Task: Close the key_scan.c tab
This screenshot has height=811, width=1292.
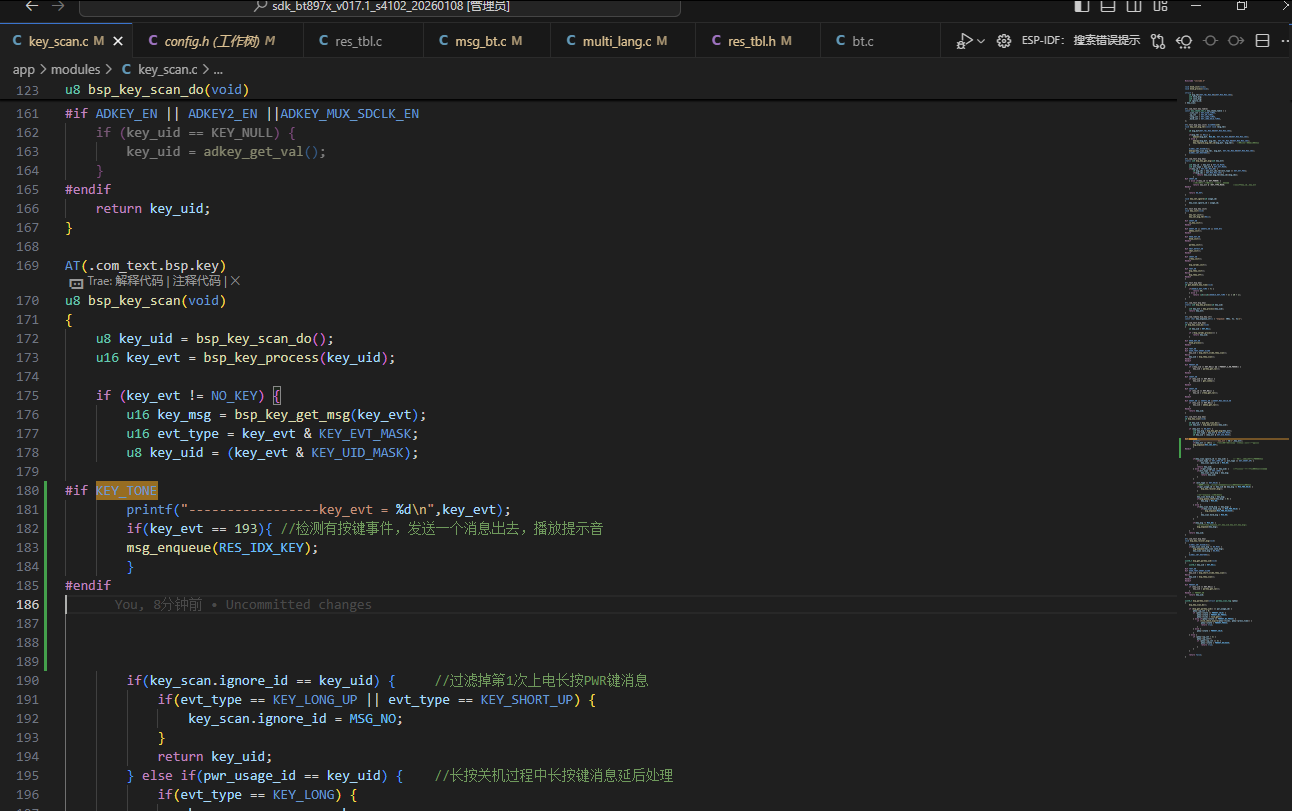Action: [x=118, y=41]
